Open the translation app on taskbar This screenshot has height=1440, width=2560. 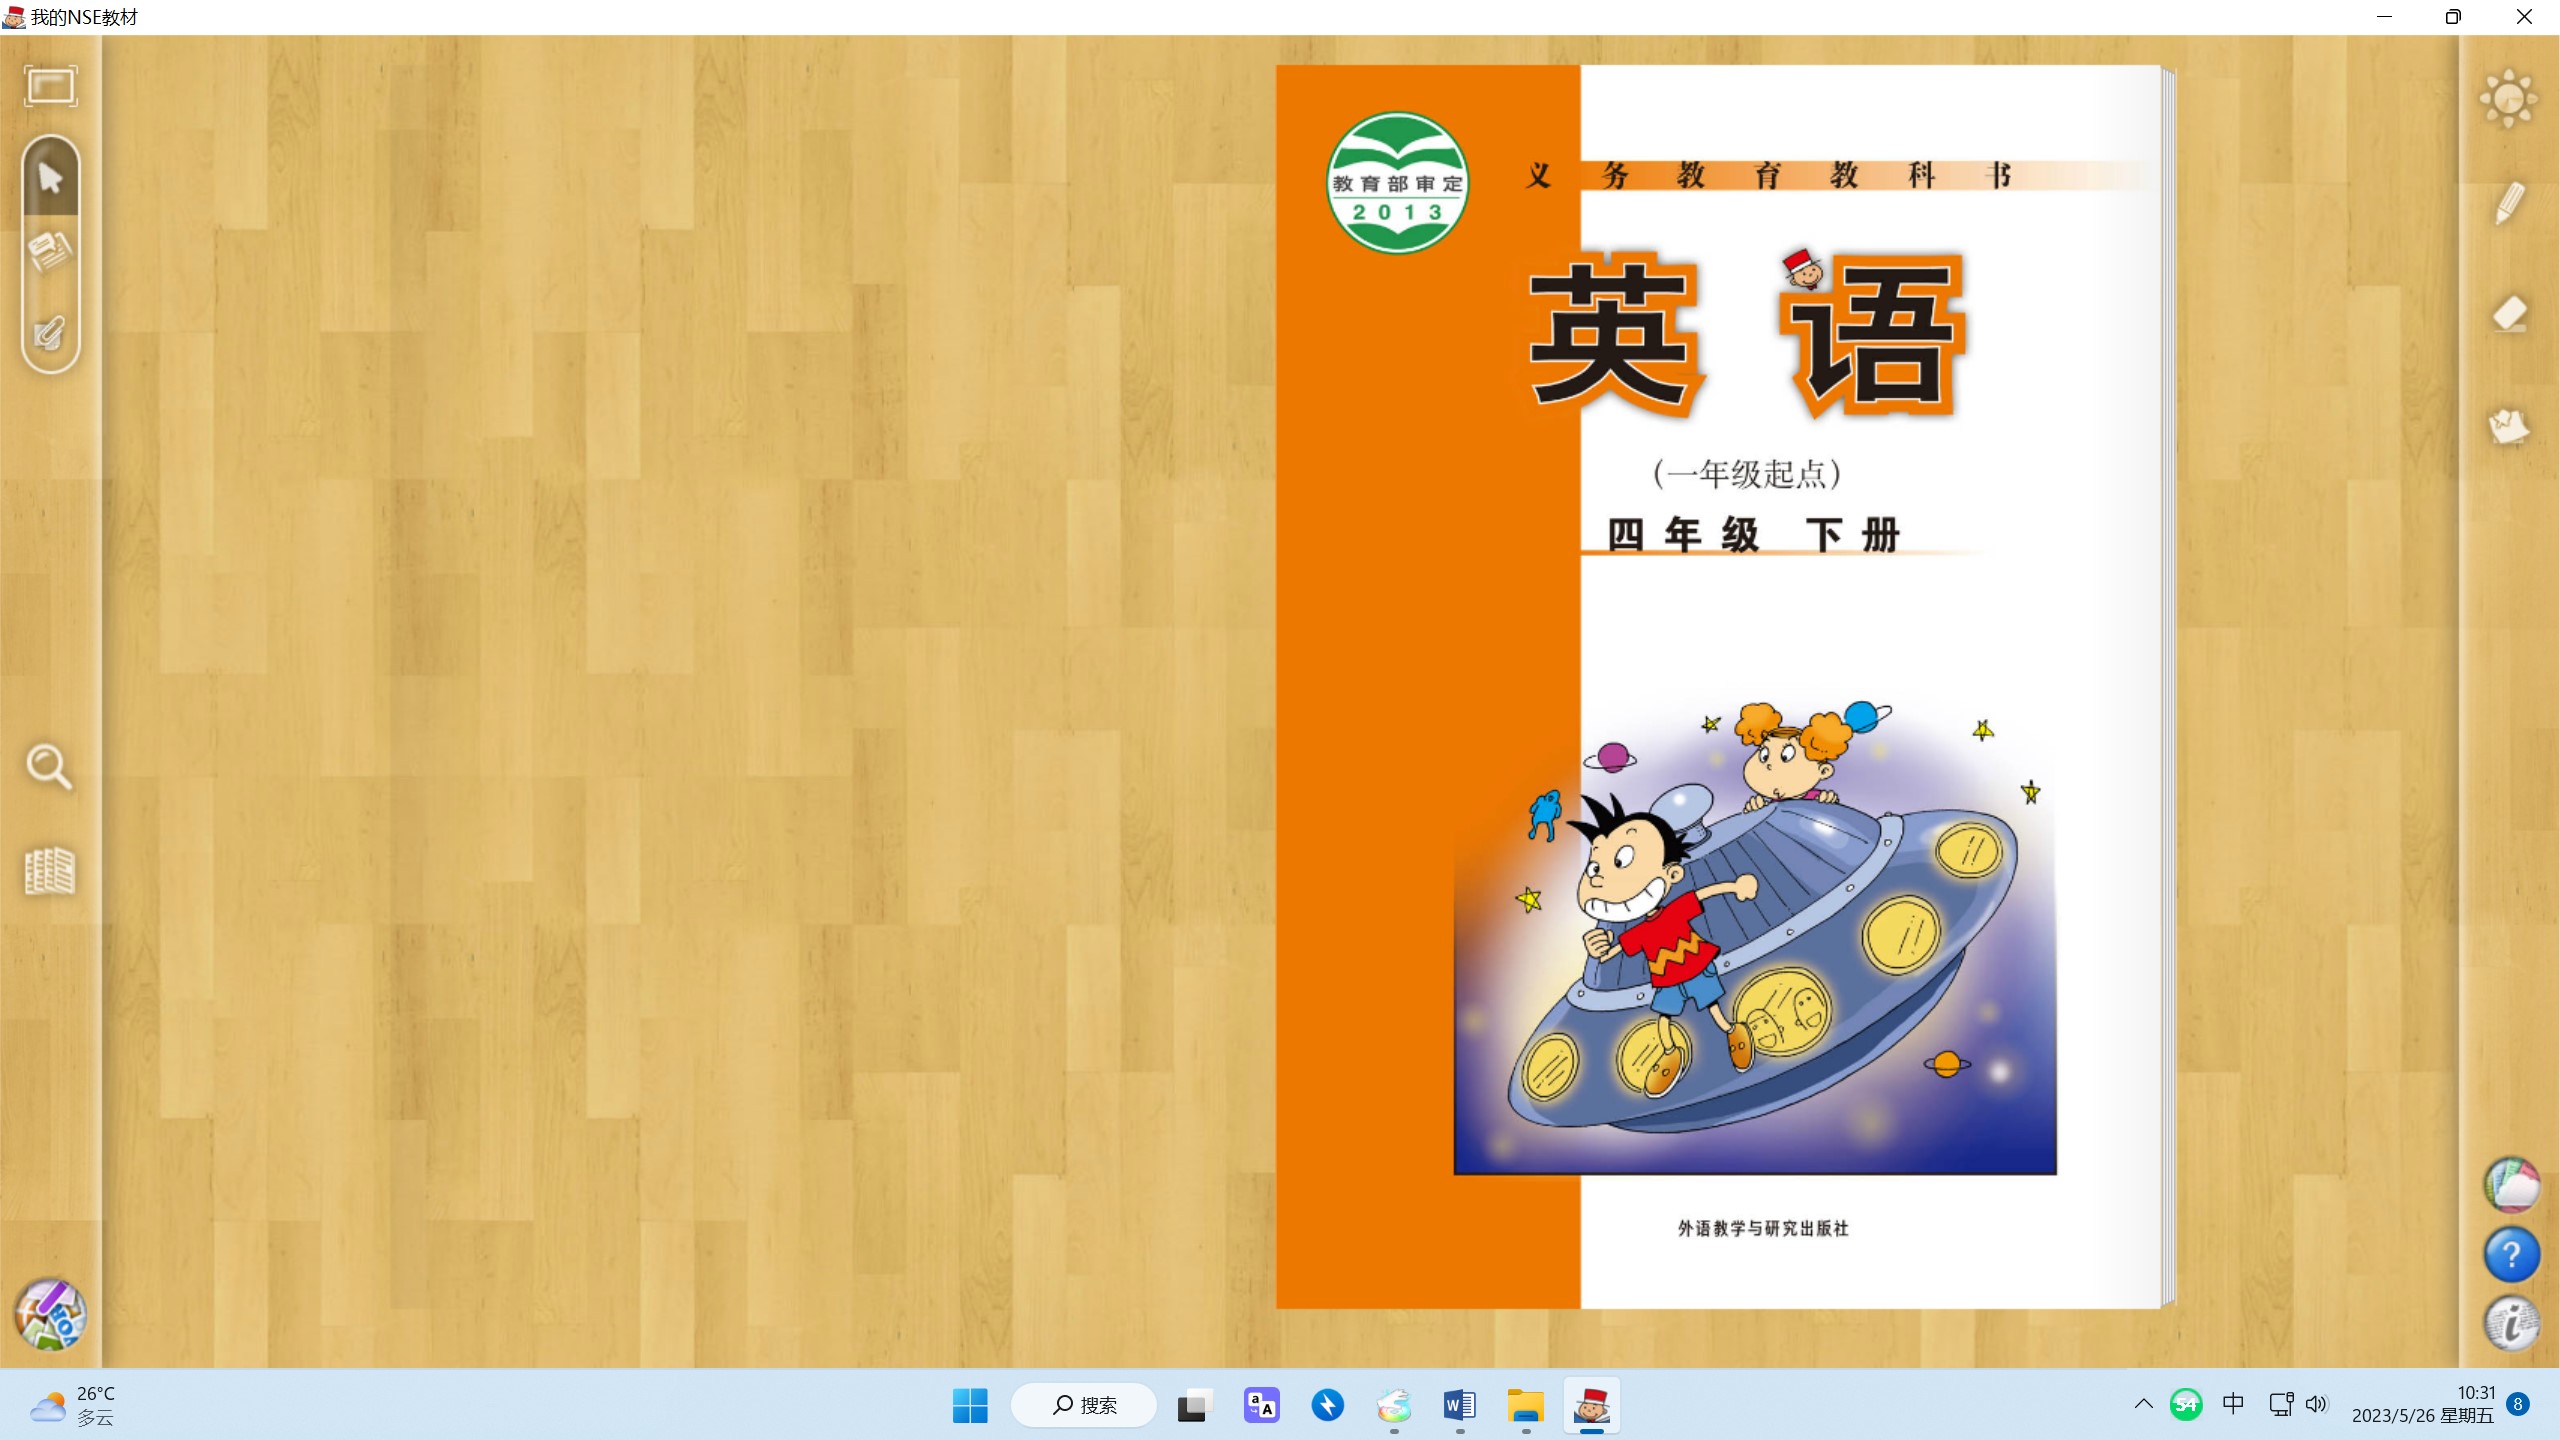tap(1261, 1405)
